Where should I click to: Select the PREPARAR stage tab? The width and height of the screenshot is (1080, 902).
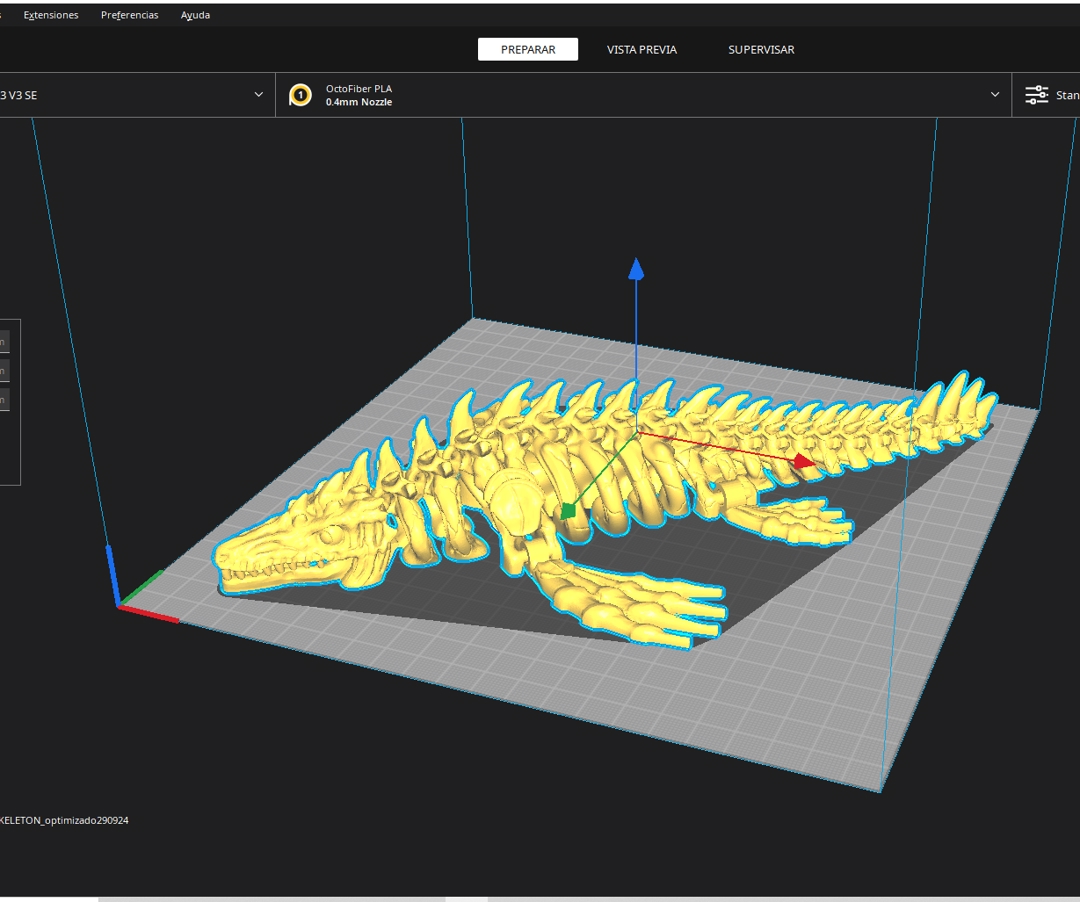[x=528, y=49]
